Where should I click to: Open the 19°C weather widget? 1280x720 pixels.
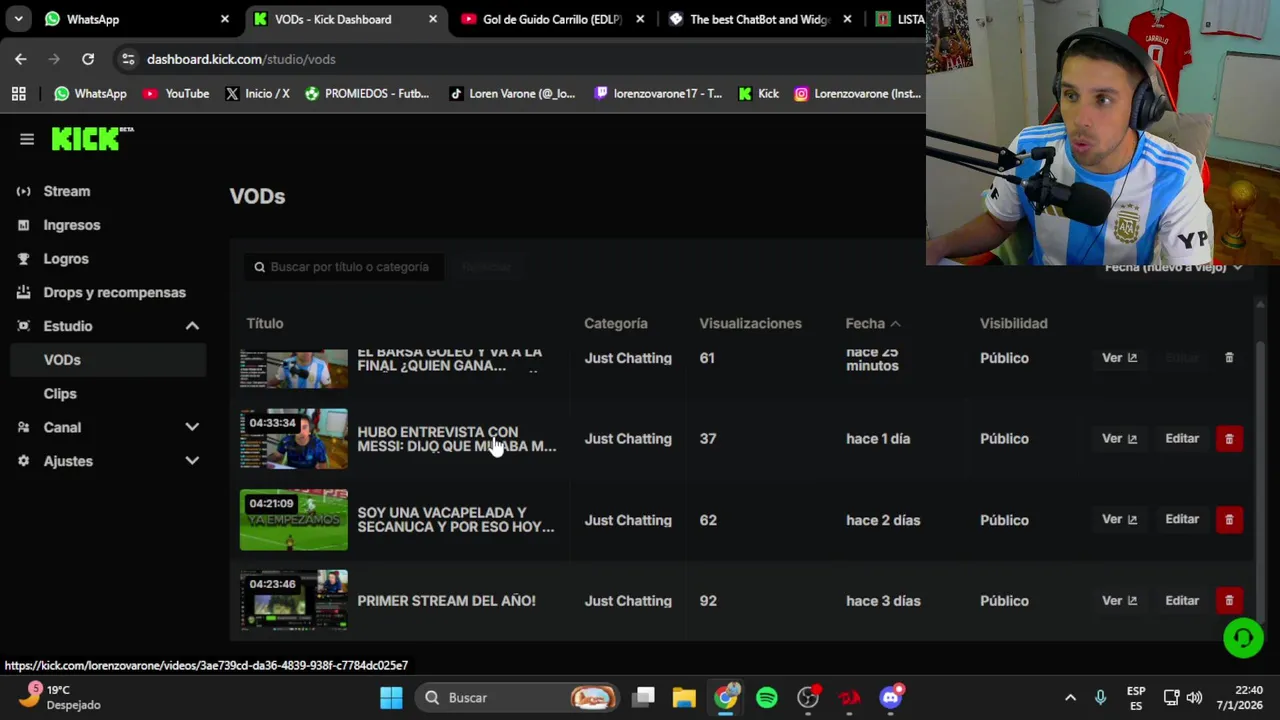point(60,697)
